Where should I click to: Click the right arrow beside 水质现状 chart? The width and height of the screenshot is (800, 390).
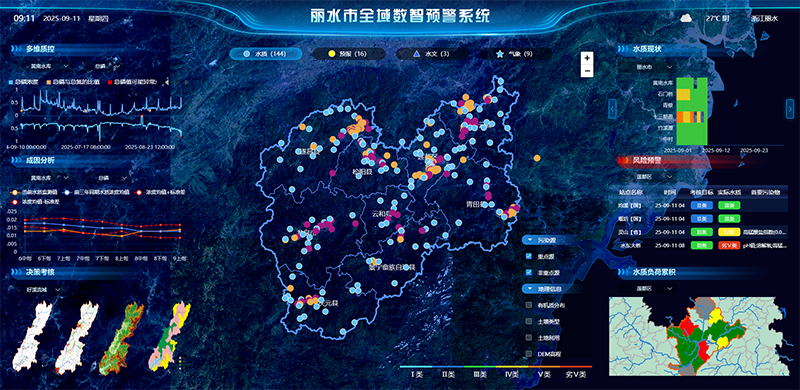[789, 108]
